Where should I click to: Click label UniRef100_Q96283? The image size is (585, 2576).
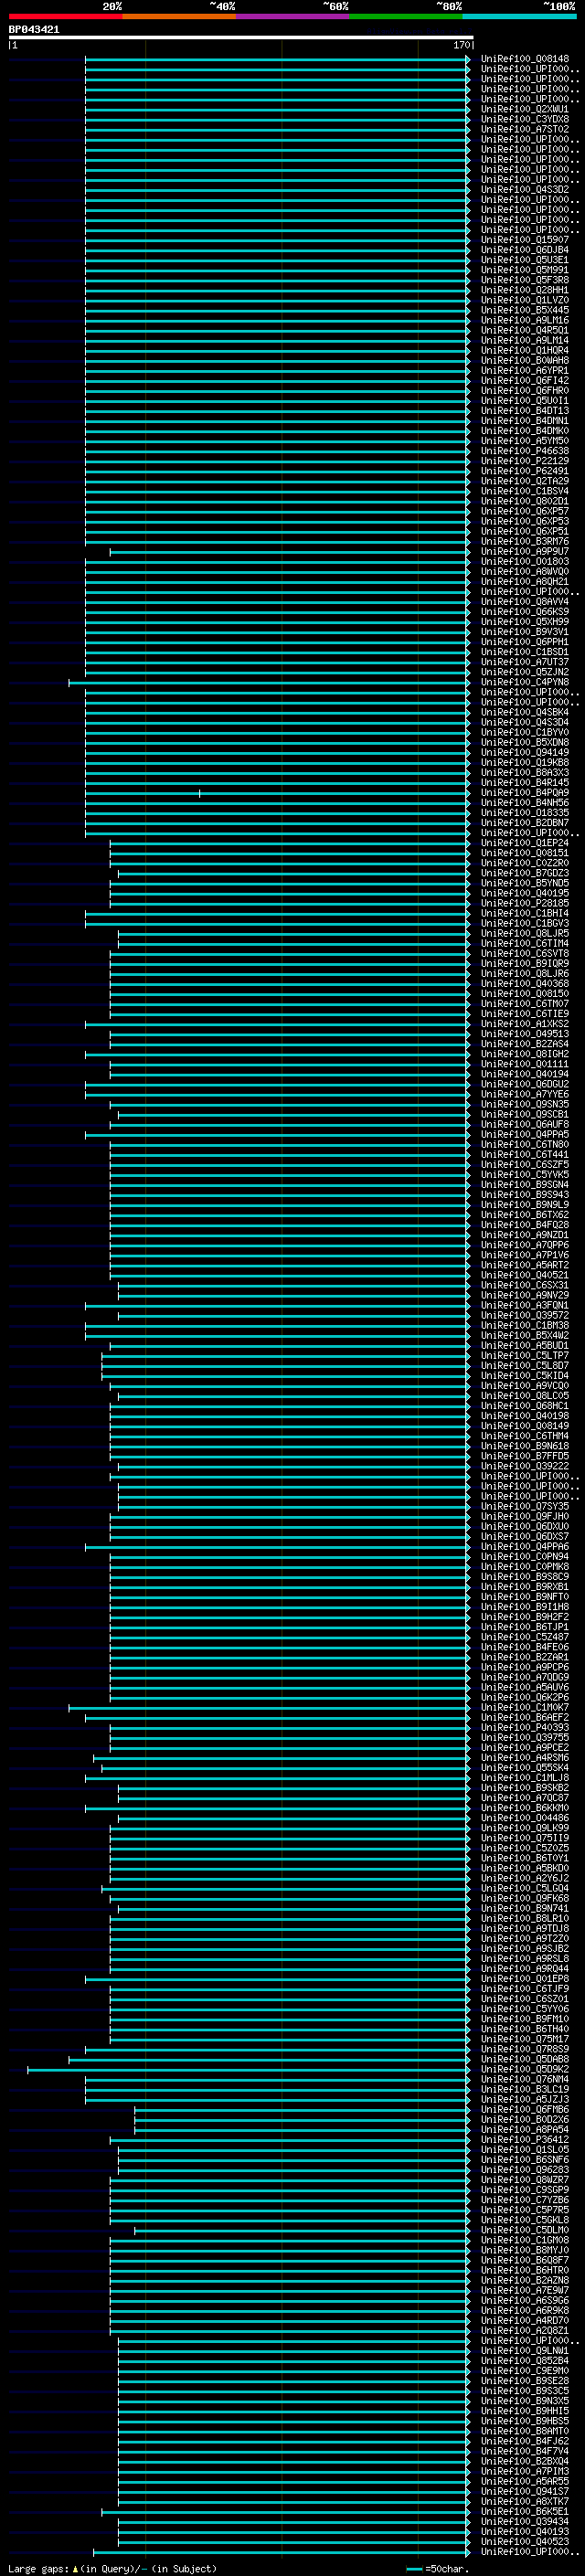[525, 2170]
